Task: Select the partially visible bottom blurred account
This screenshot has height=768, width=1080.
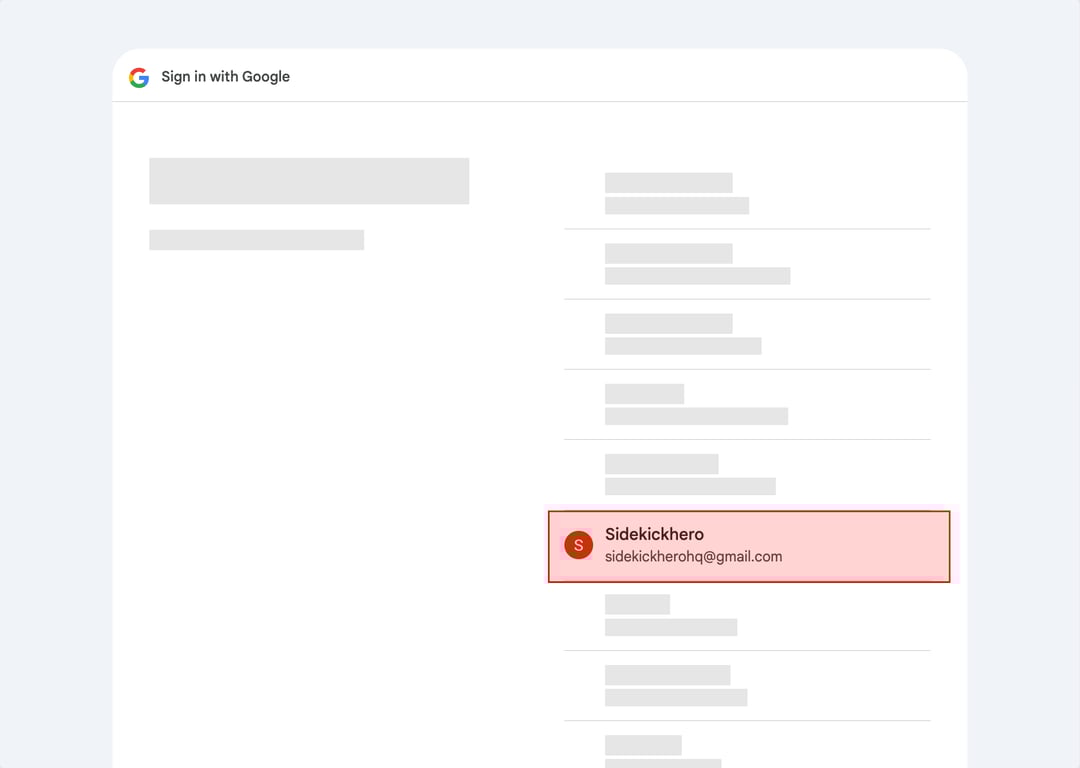Action: pyautogui.click(x=747, y=750)
